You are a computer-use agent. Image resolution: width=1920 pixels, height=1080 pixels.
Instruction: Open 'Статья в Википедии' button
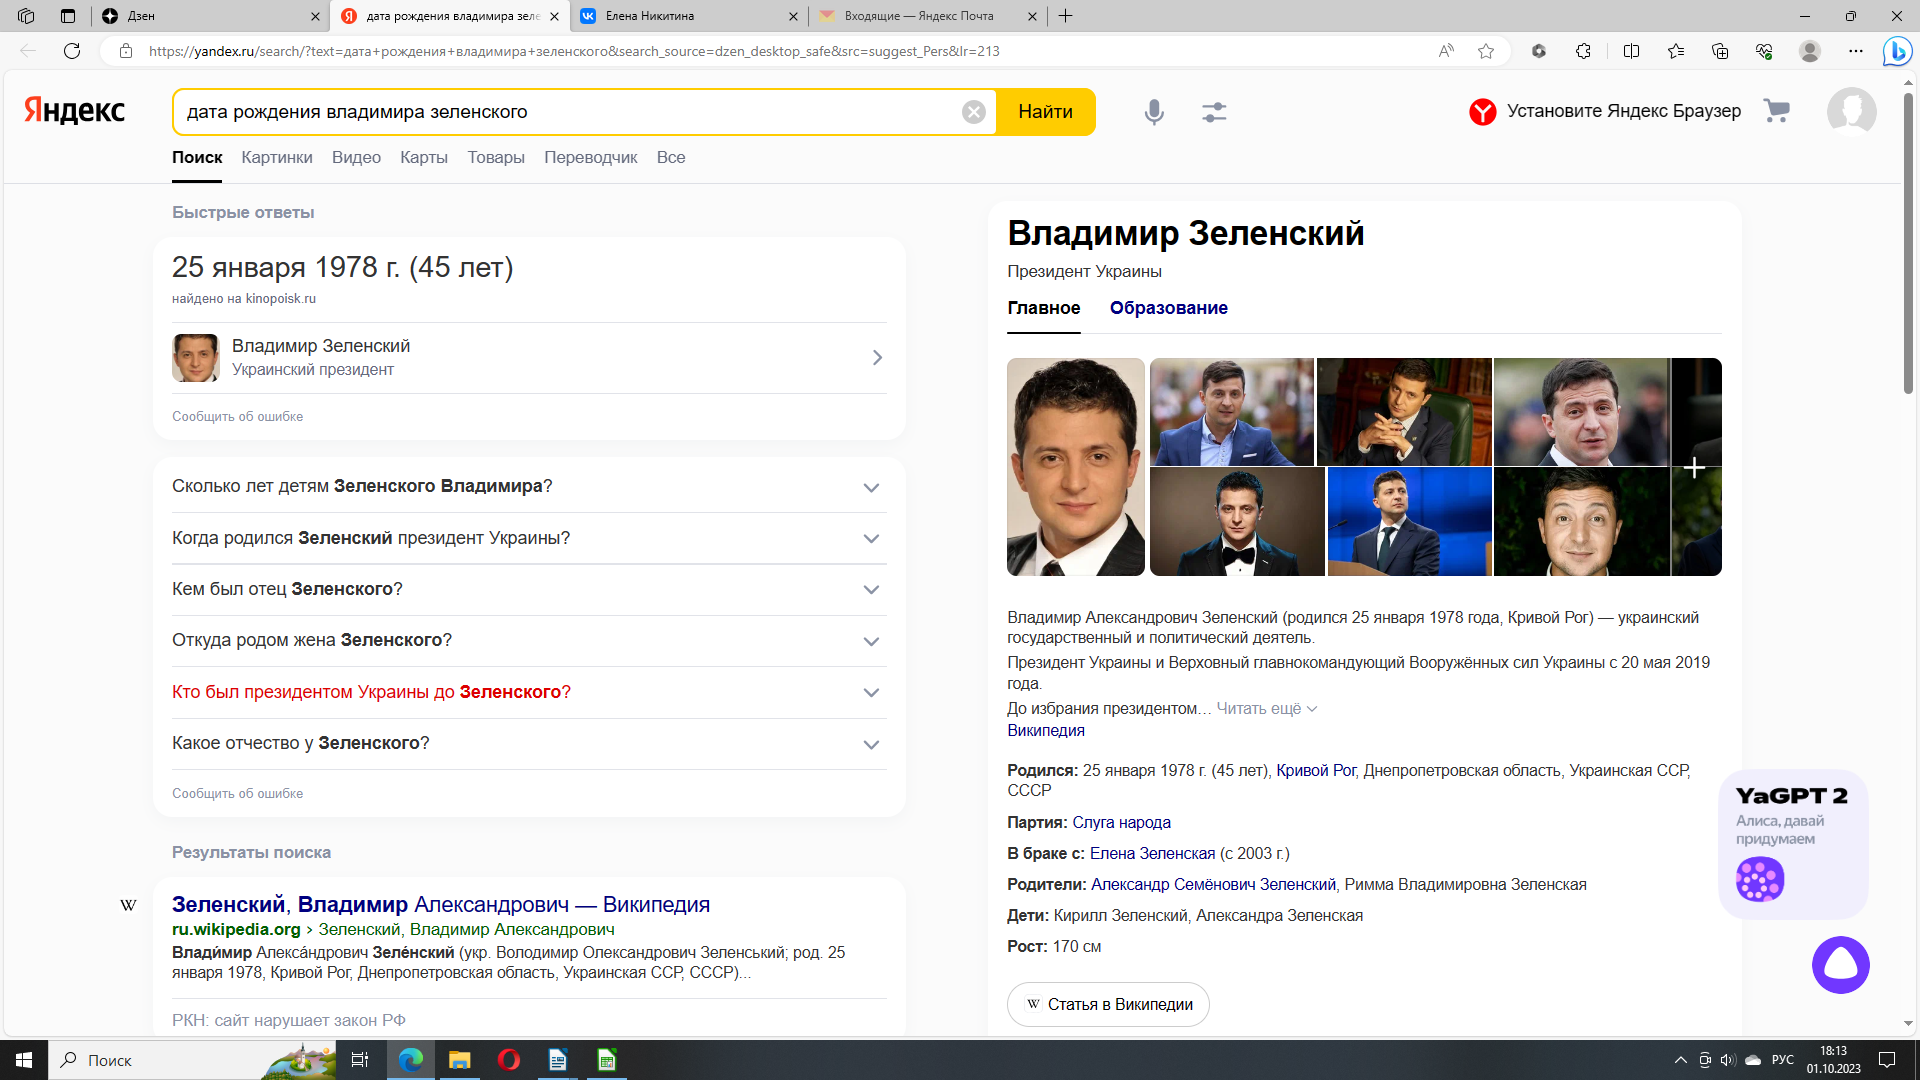click(1108, 1005)
